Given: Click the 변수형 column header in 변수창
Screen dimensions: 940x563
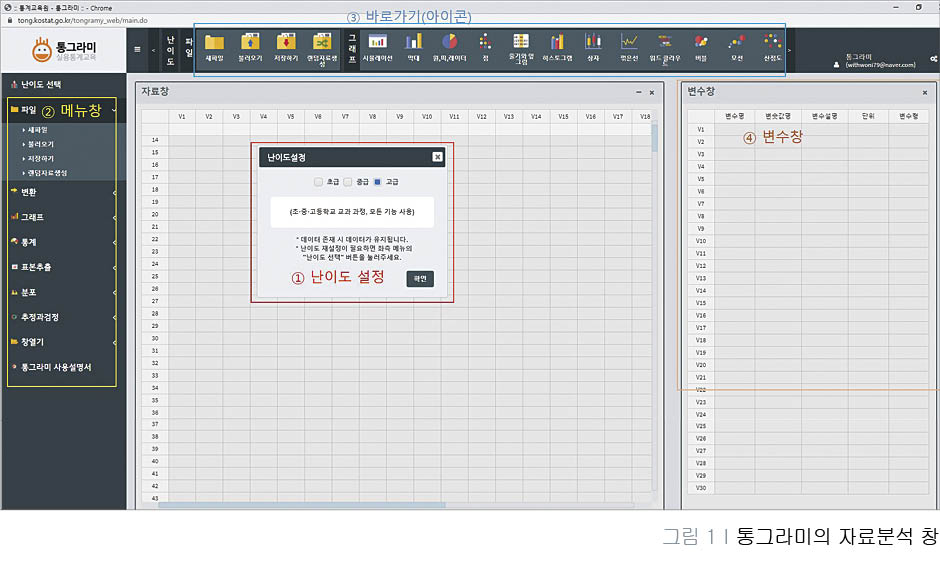Looking at the screenshot, I should coord(908,116).
